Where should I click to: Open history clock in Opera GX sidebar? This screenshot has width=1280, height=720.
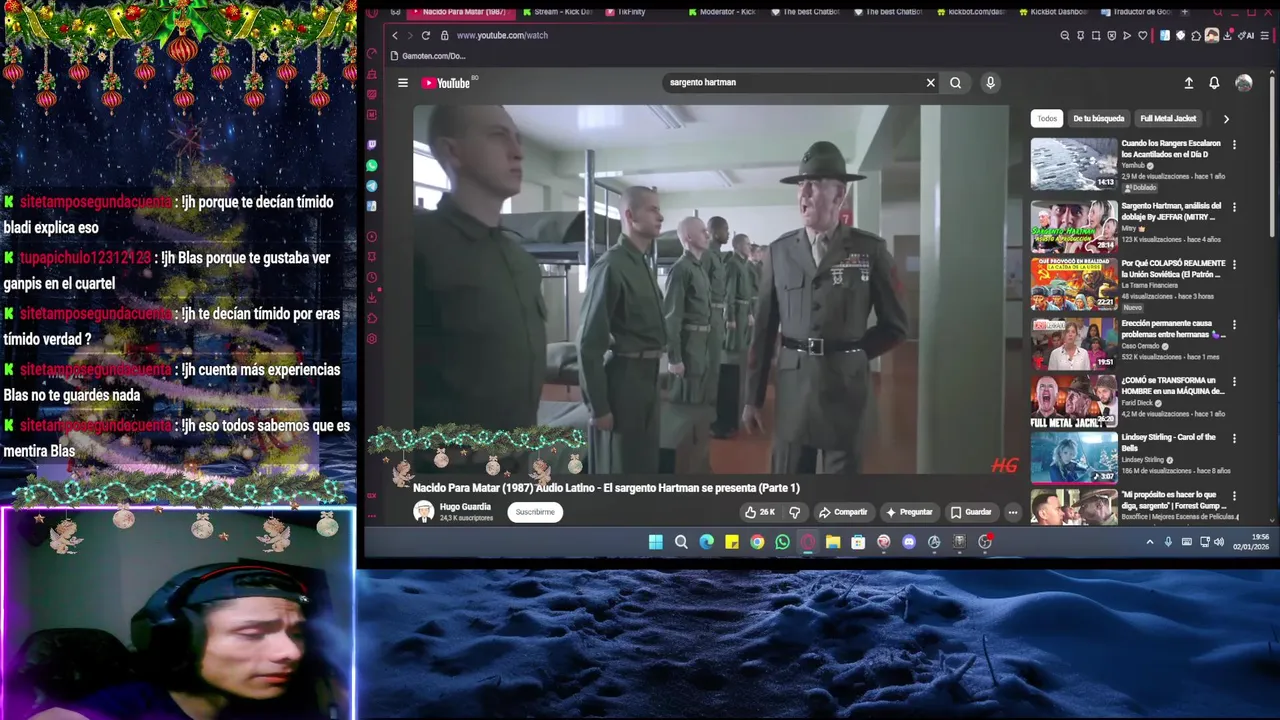(x=372, y=277)
